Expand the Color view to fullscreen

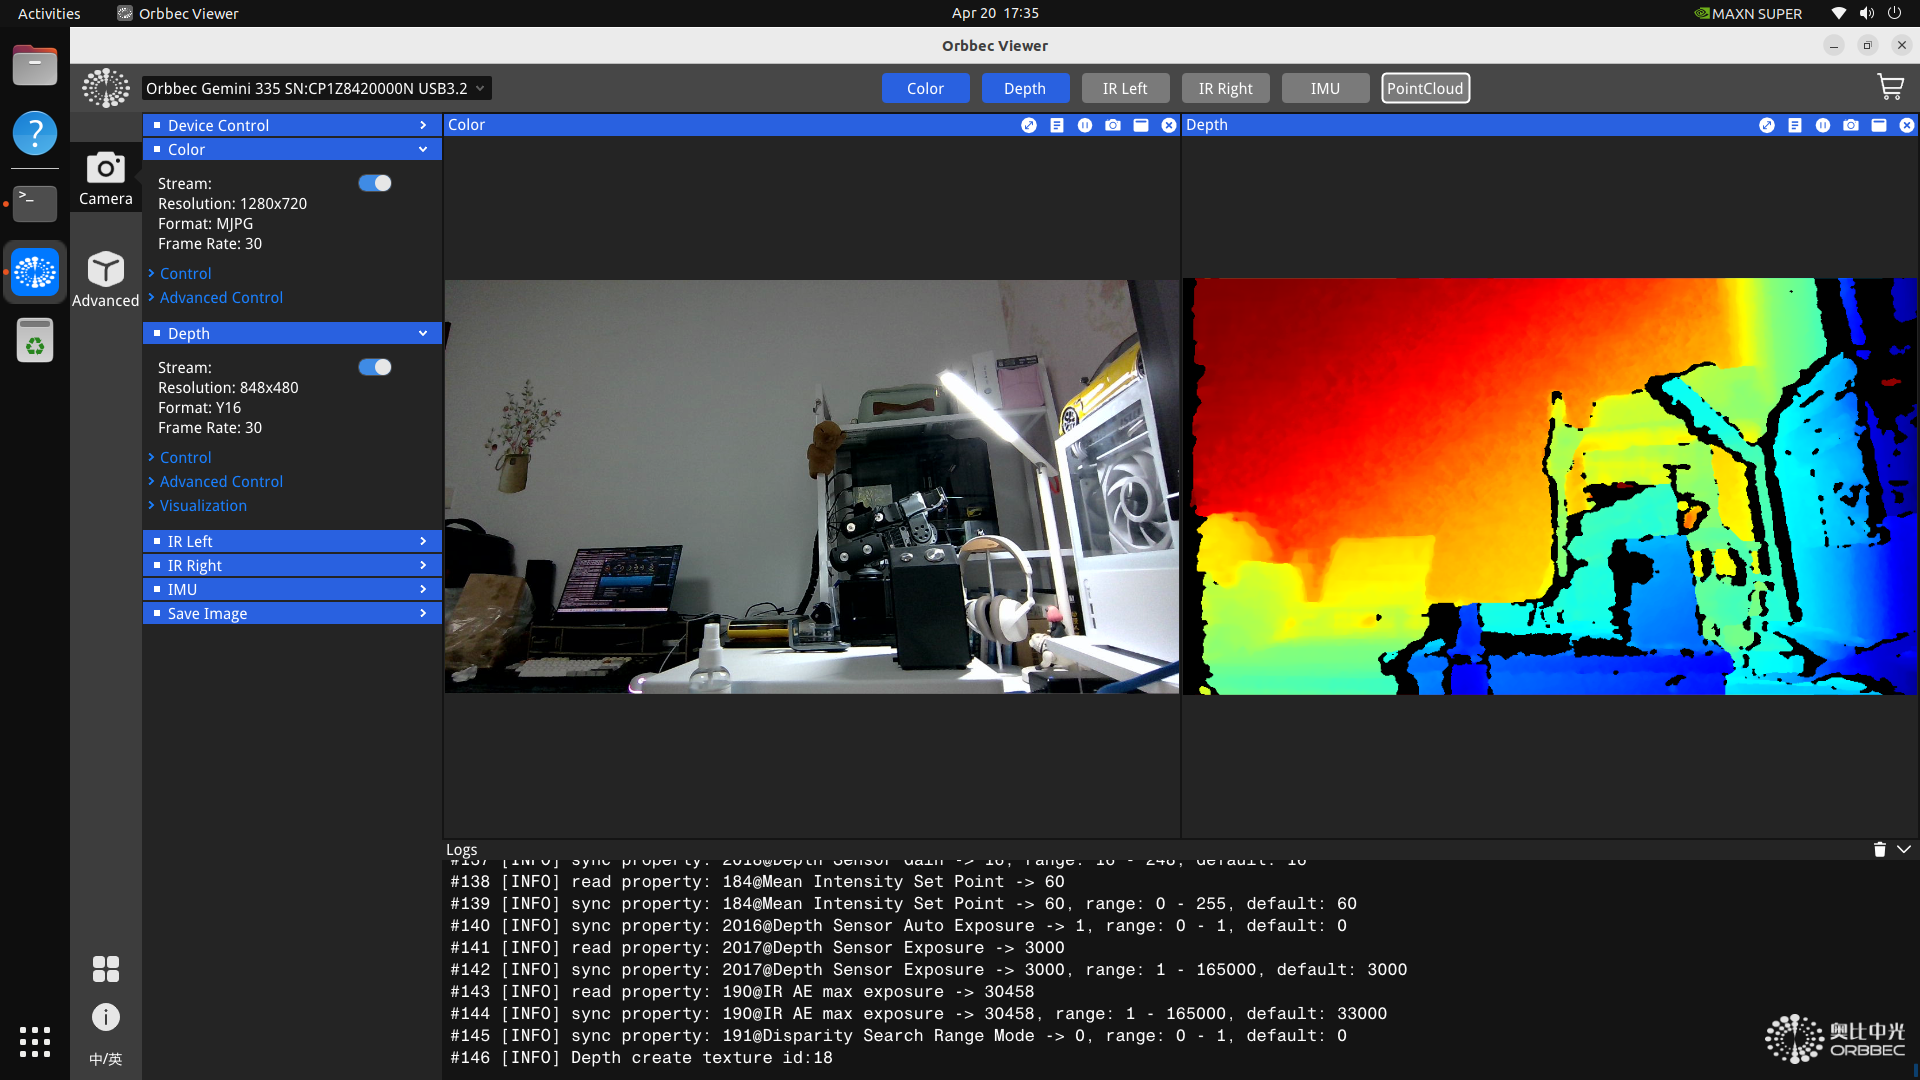(1029, 125)
